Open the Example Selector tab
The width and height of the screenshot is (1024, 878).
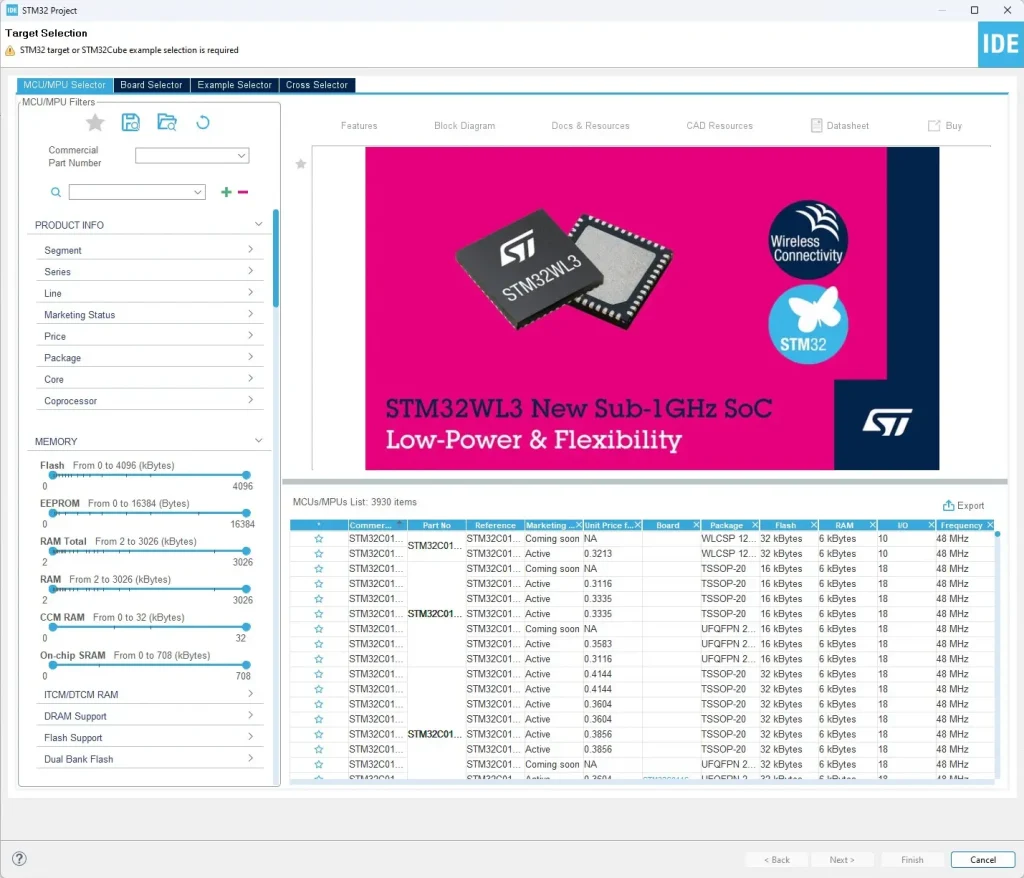coord(234,85)
